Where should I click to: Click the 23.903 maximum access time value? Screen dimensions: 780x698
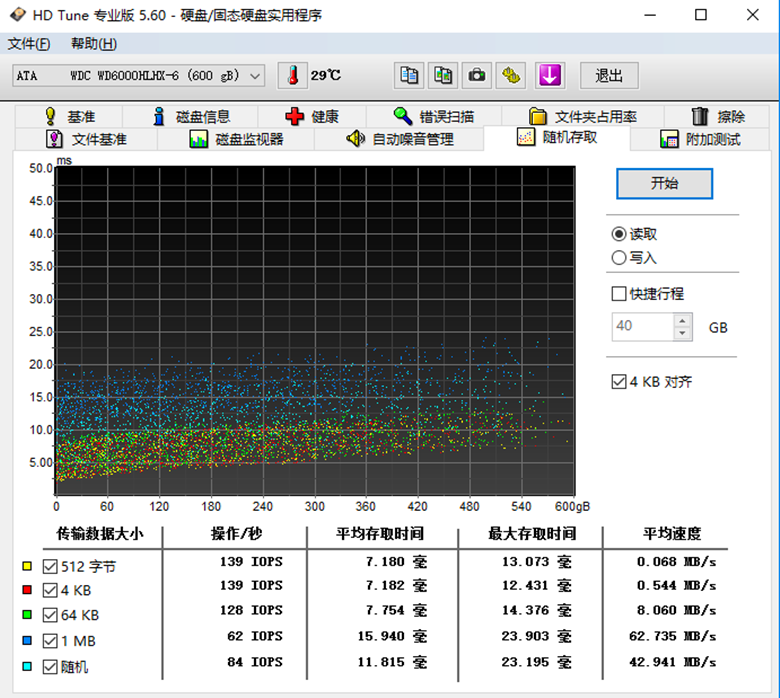(536, 636)
